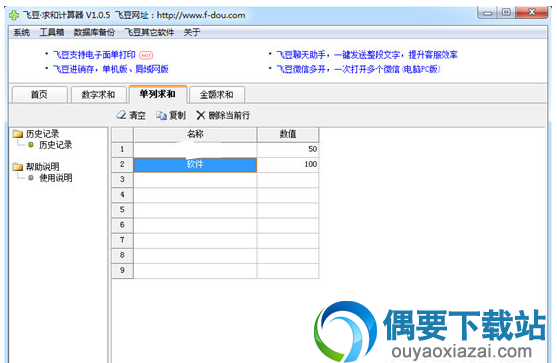Select the cell with value 50

[288, 149]
